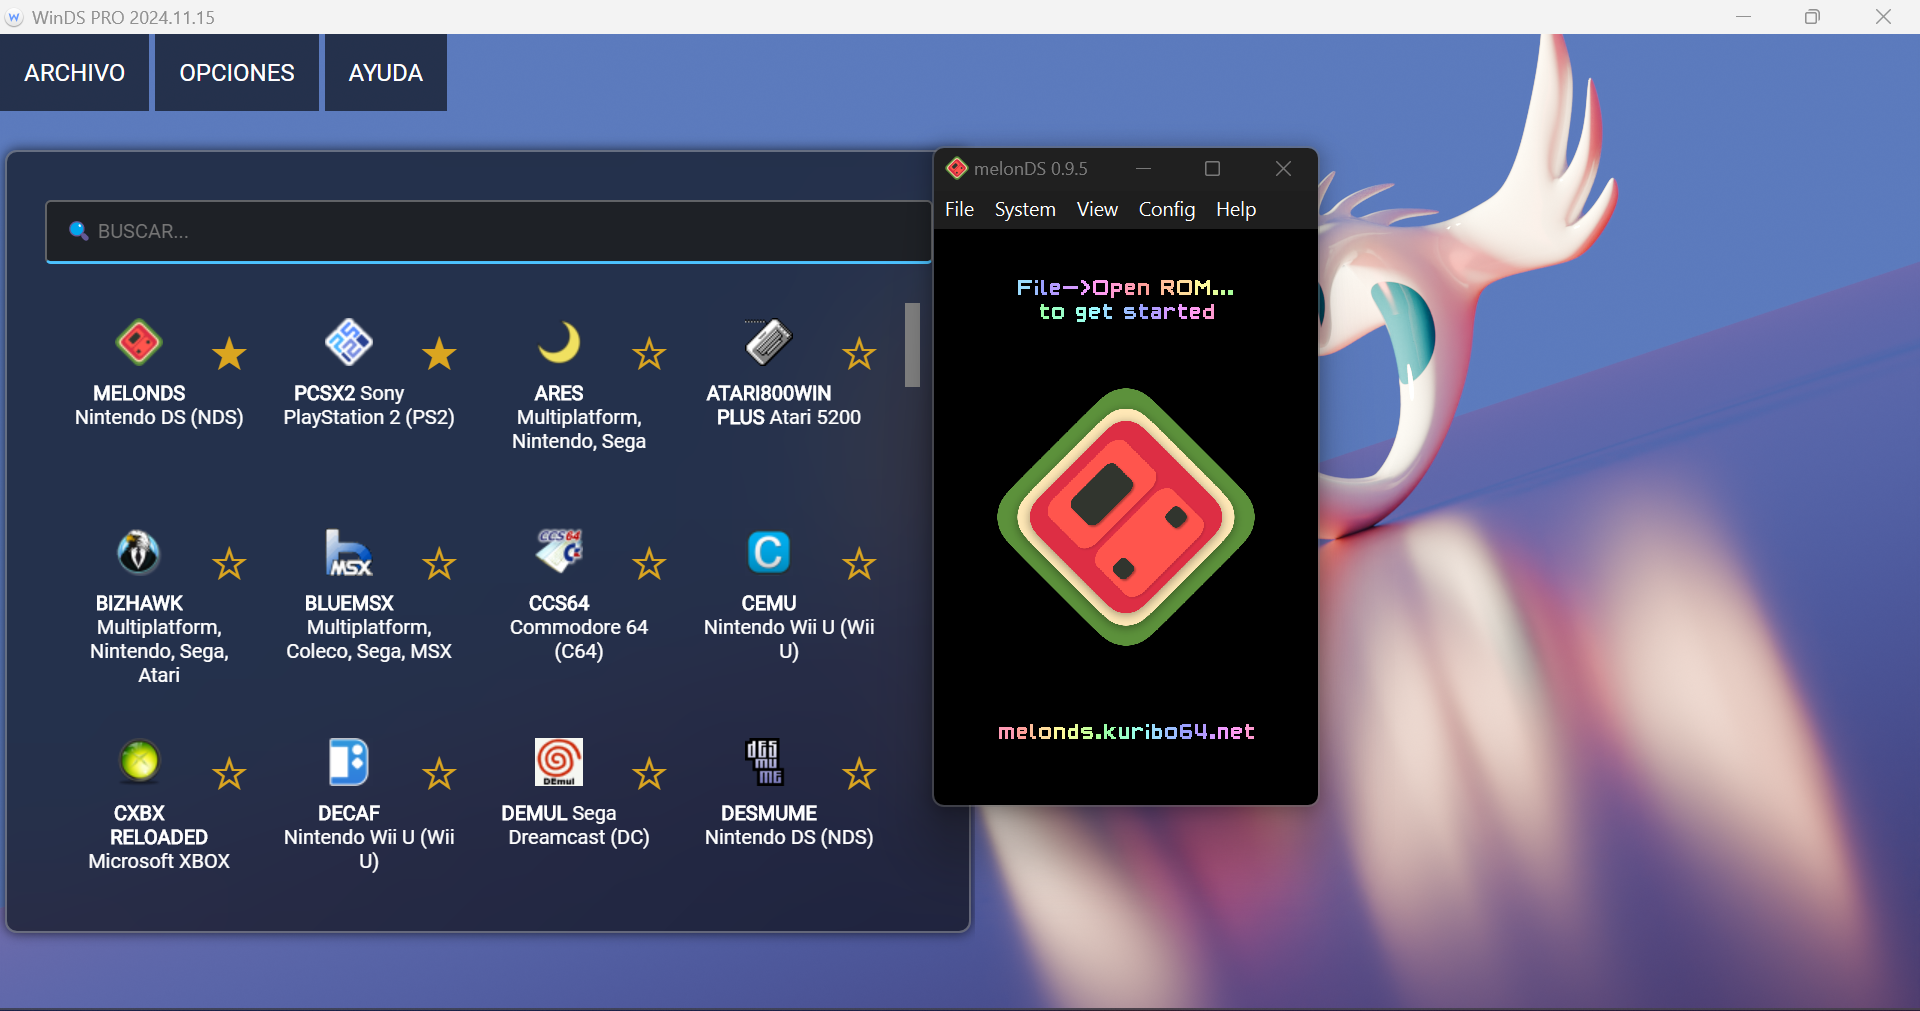Mark DESMUME as favorite with its star
The width and height of the screenshot is (1920, 1011).
point(859,774)
